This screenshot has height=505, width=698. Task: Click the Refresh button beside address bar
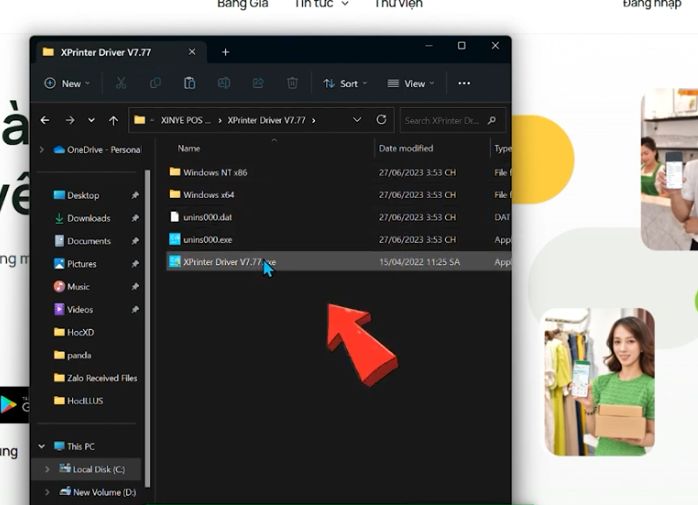(x=381, y=120)
